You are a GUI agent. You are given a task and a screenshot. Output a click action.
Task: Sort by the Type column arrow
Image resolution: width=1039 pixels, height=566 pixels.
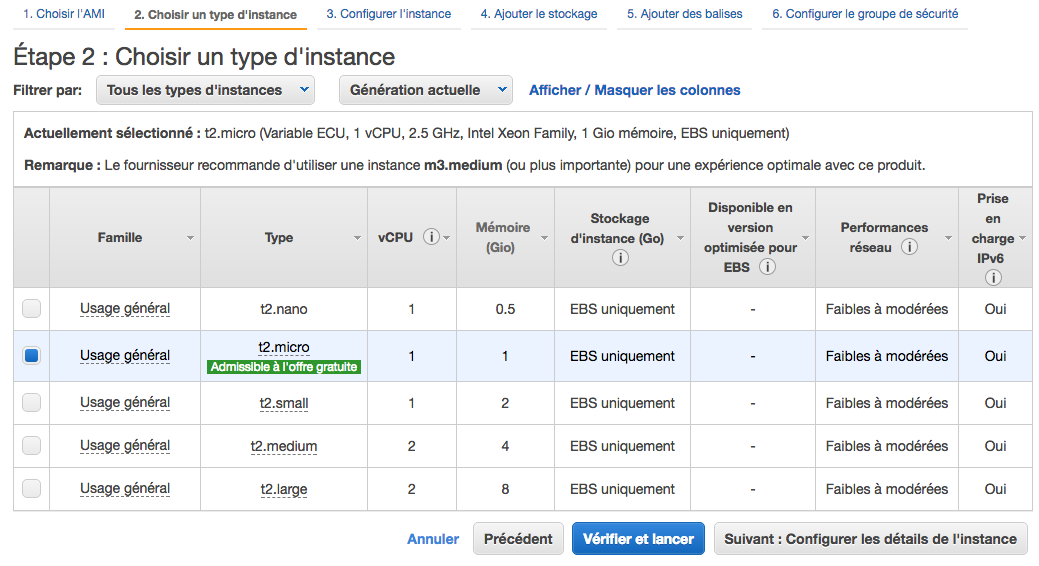coord(357,238)
